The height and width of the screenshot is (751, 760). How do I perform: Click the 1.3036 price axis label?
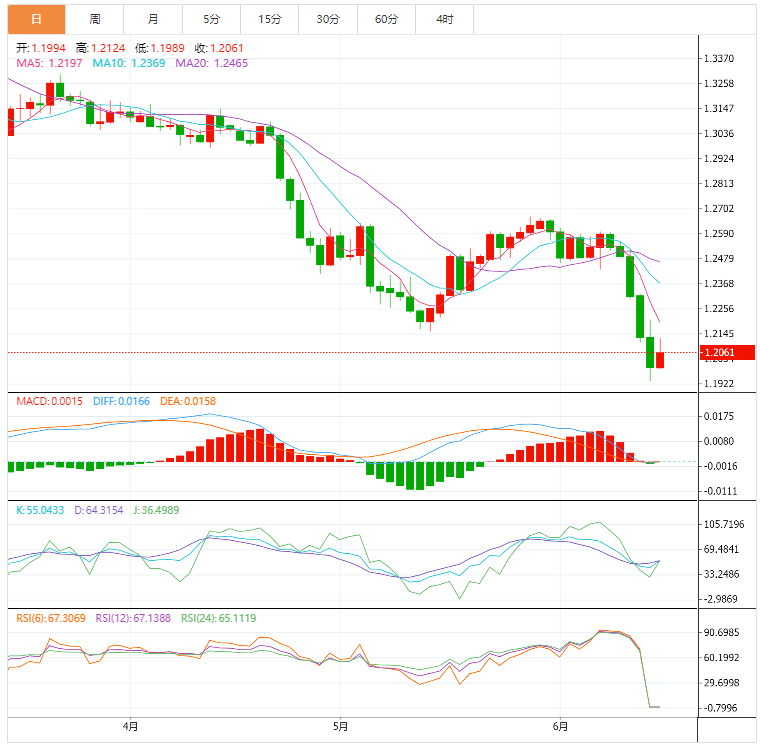(719, 134)
